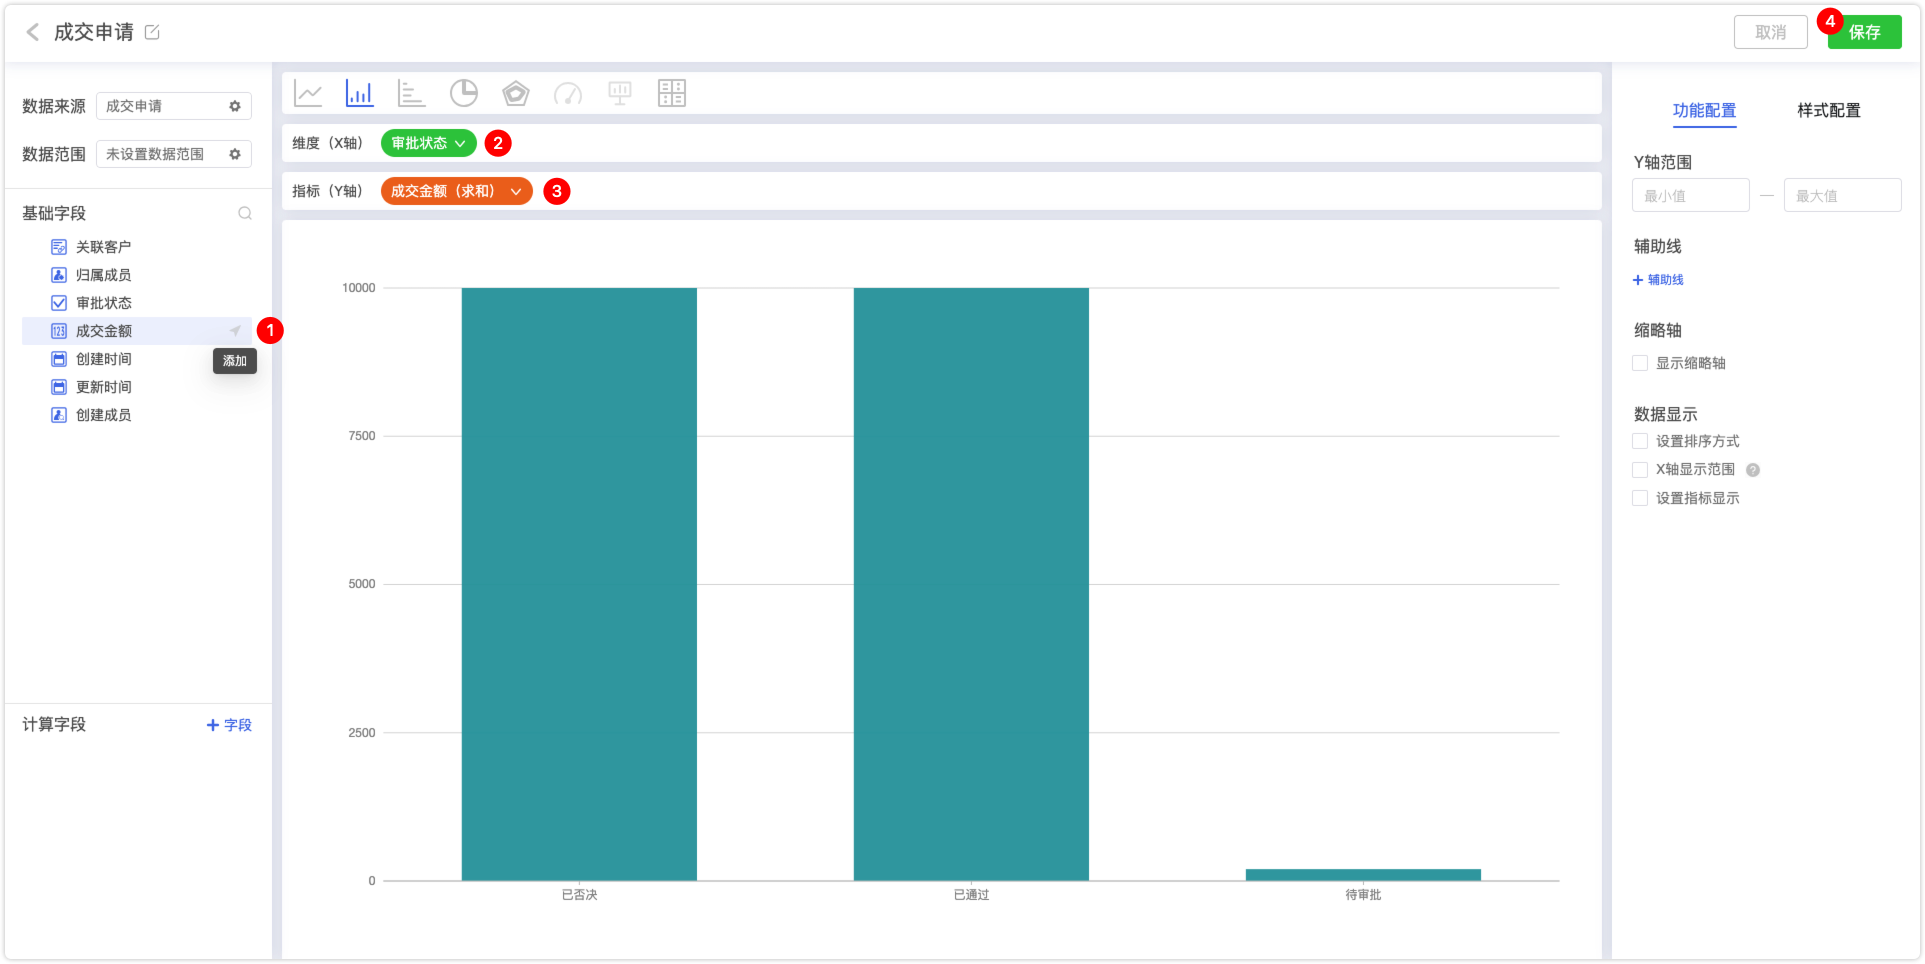Viewport: 1925px width, 964px height.
Task: Click the green 保存 button
Action: coord(1864,32)
